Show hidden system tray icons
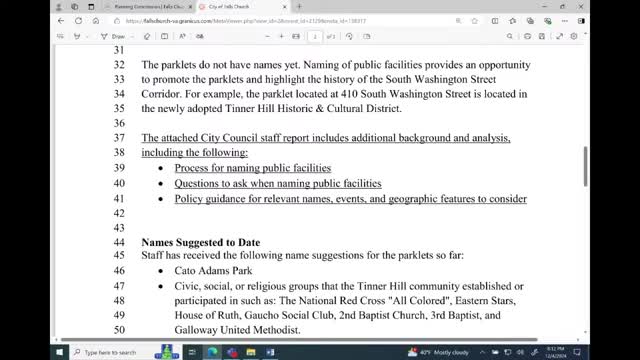The height and width of the screenshot is (360, 640). tap(482, 352)
